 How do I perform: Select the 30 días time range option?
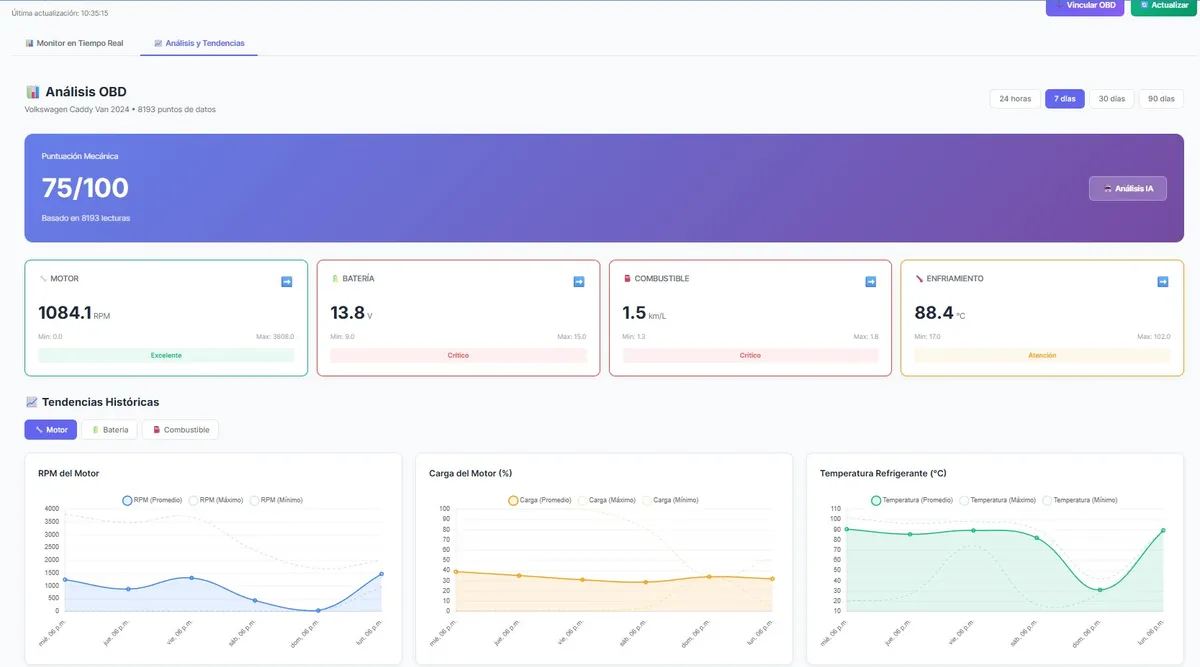(x=1112, y=98)
